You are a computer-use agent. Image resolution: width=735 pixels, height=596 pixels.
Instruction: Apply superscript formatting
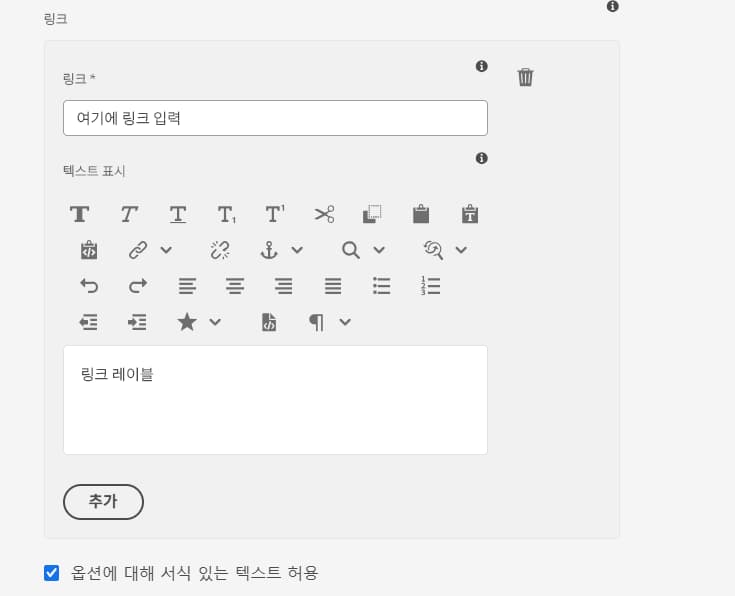point(275,214)
